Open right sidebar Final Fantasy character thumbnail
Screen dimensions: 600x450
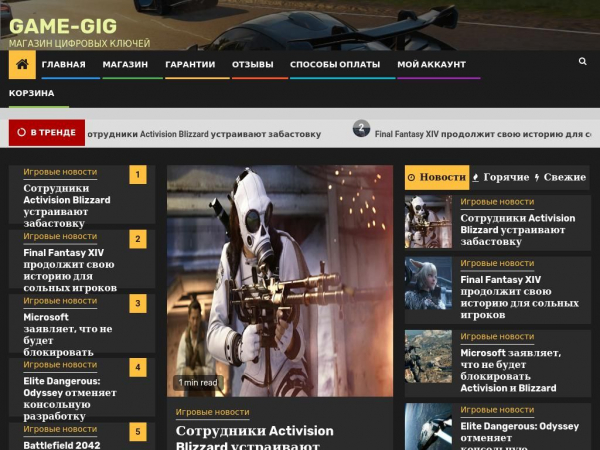pos(428,283)
